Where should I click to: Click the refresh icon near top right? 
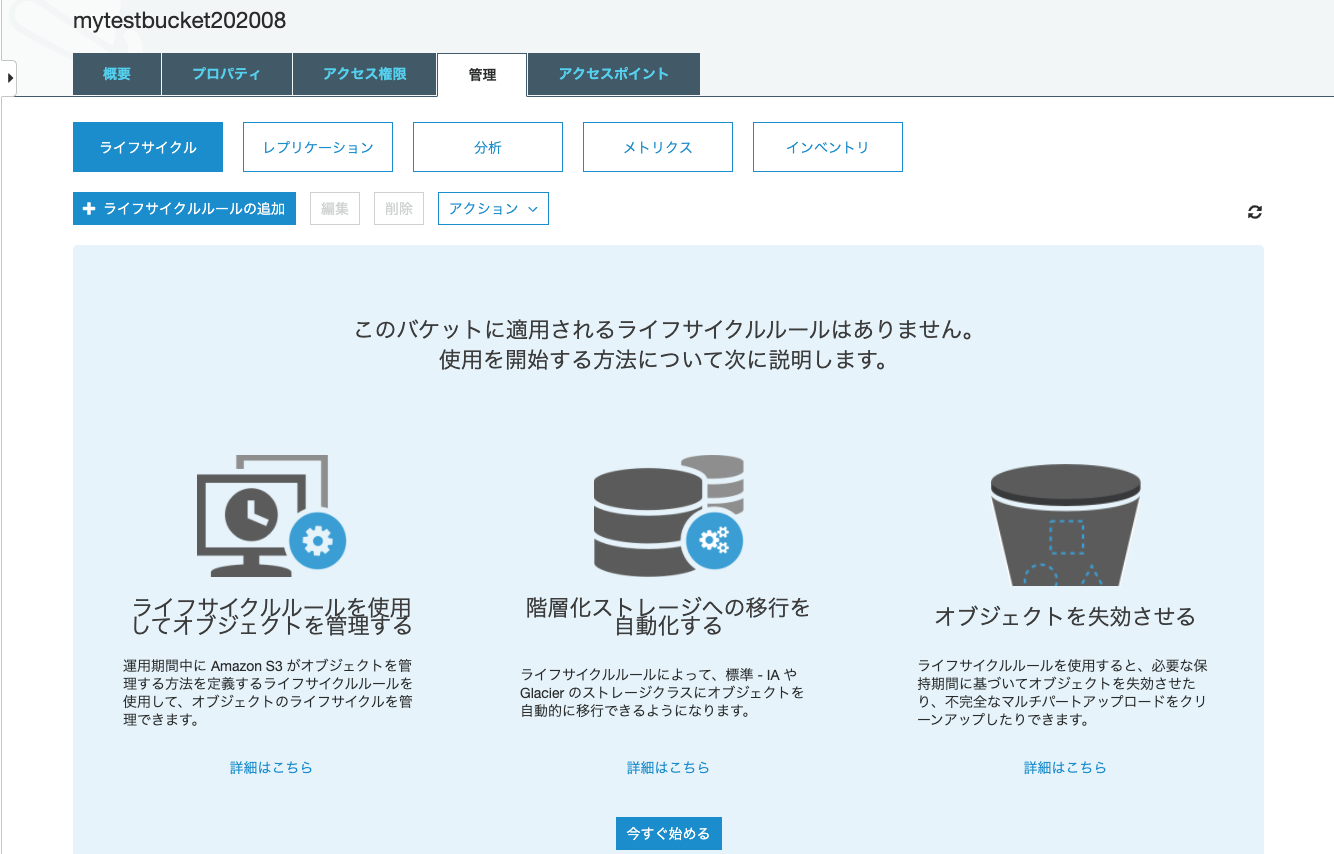(1255, 212)
